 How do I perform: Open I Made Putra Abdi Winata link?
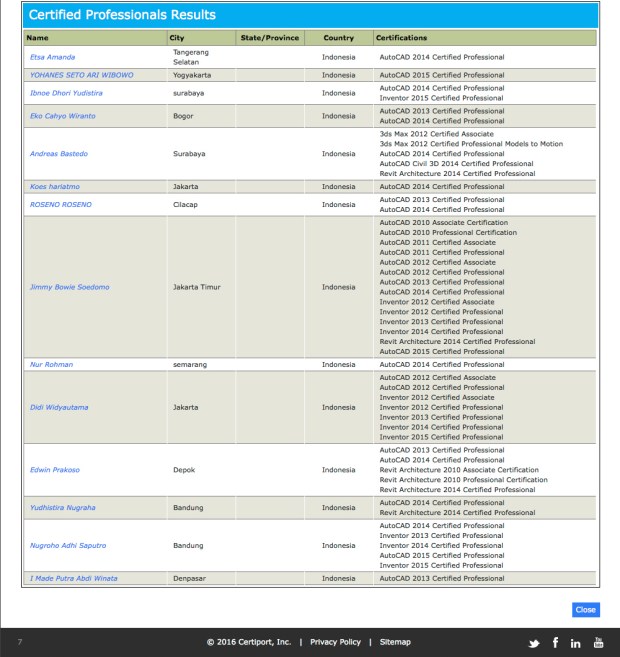75,579
